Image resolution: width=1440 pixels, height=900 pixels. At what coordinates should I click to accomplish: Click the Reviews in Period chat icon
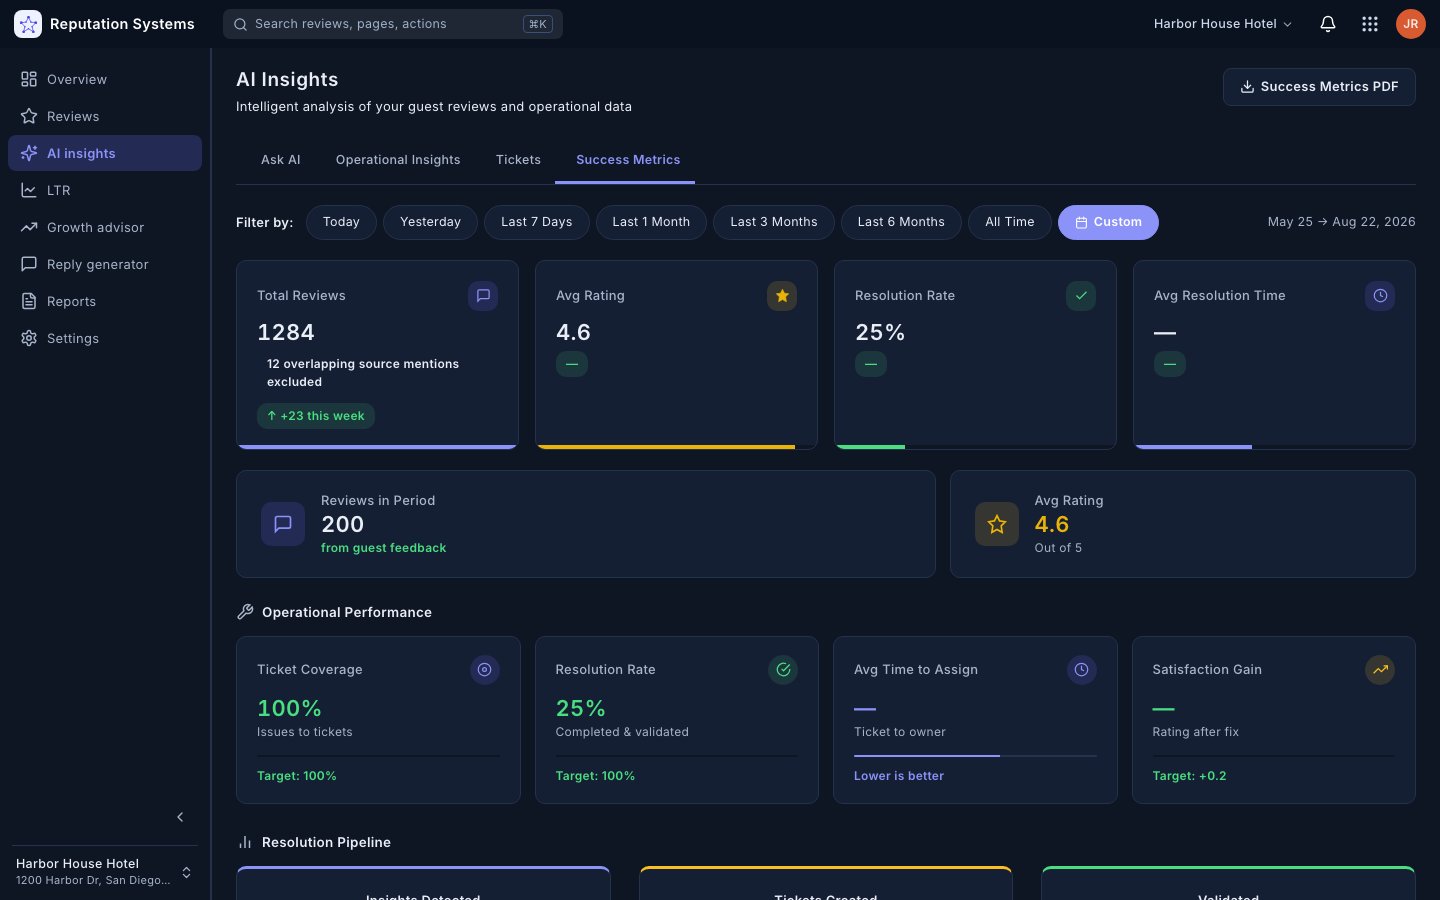pyautogui.click(x=283, y=524)
